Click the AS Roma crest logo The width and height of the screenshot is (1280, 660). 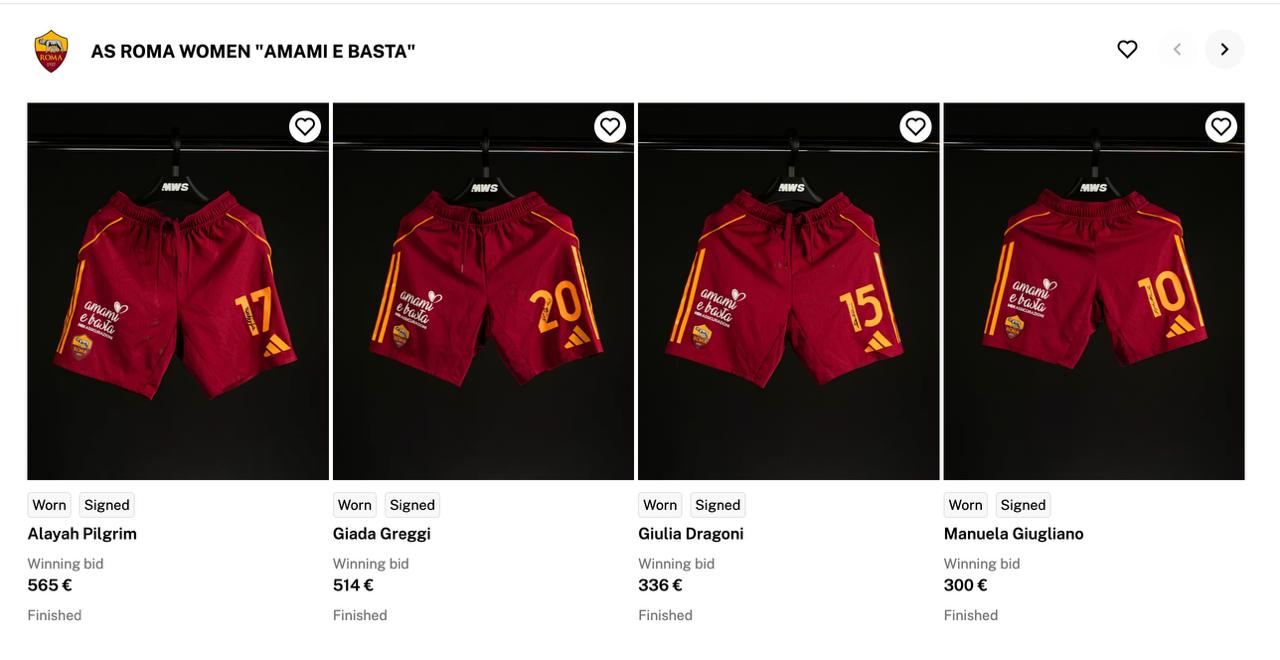point(51,51)
